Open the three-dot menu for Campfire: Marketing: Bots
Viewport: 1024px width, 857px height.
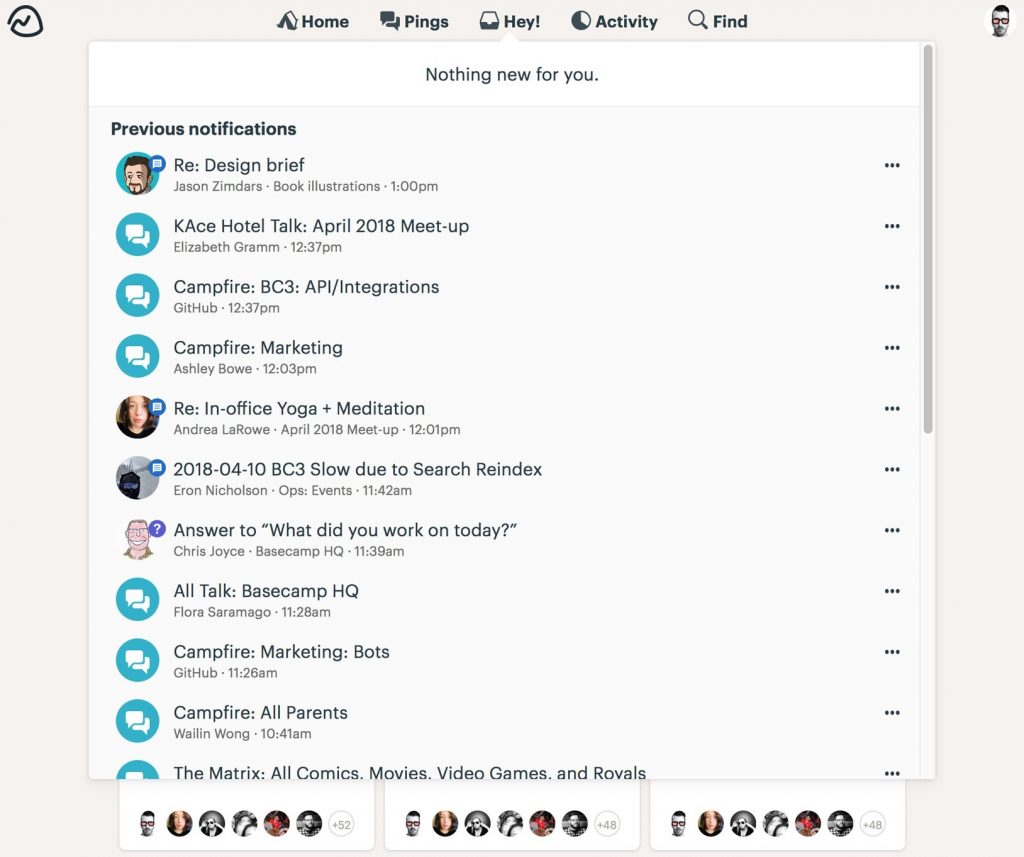point(891,652)
